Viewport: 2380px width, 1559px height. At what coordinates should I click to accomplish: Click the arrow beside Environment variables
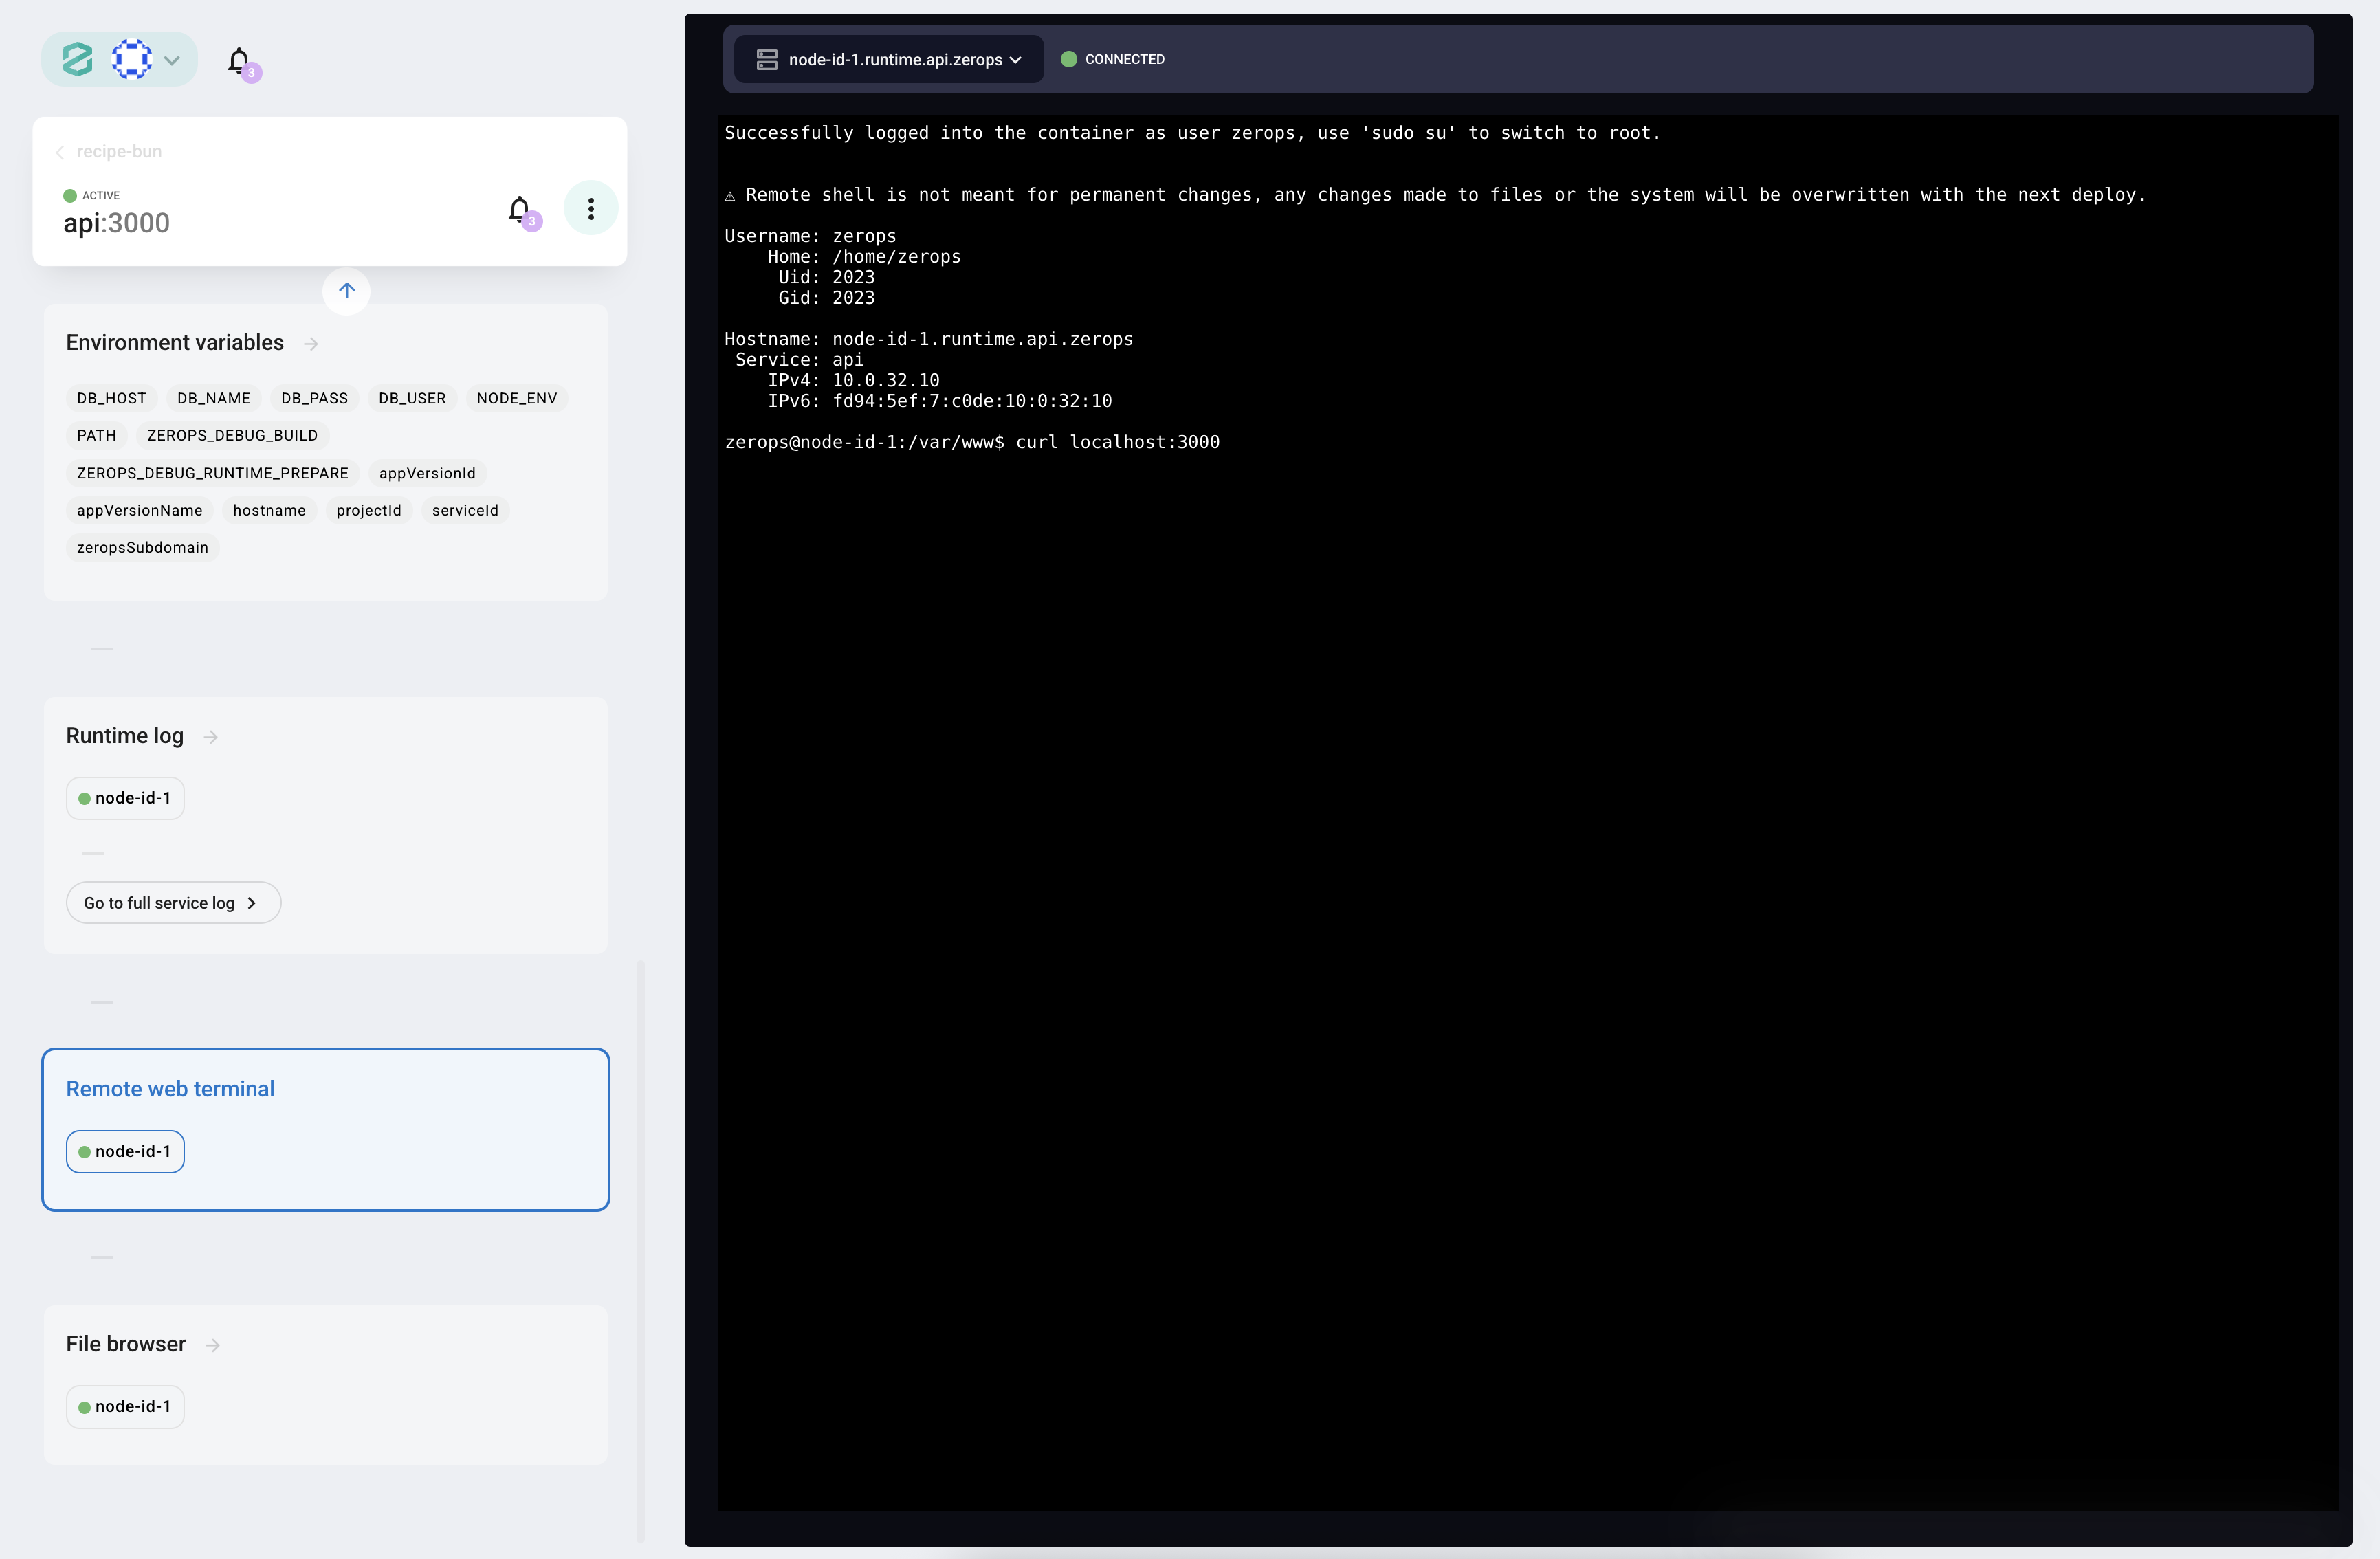pyautogui.click(x=311, y=343)
